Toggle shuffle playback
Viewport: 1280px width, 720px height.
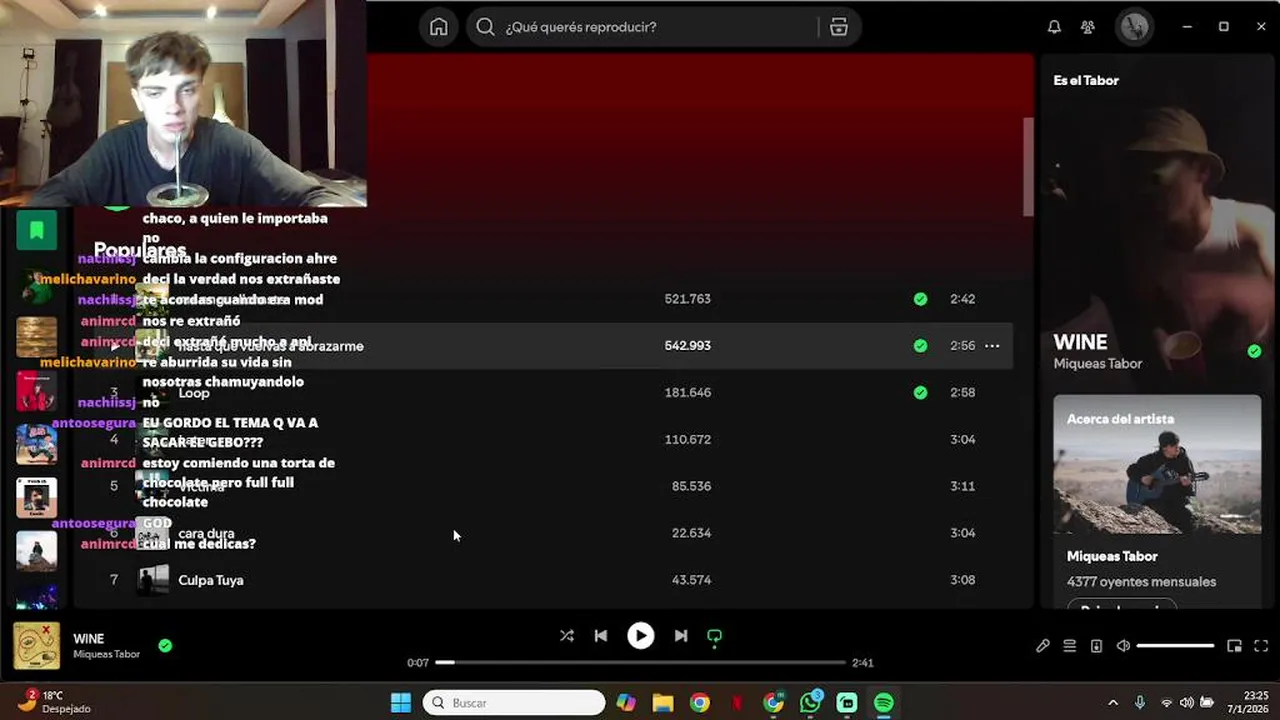[x=567, y=636]
